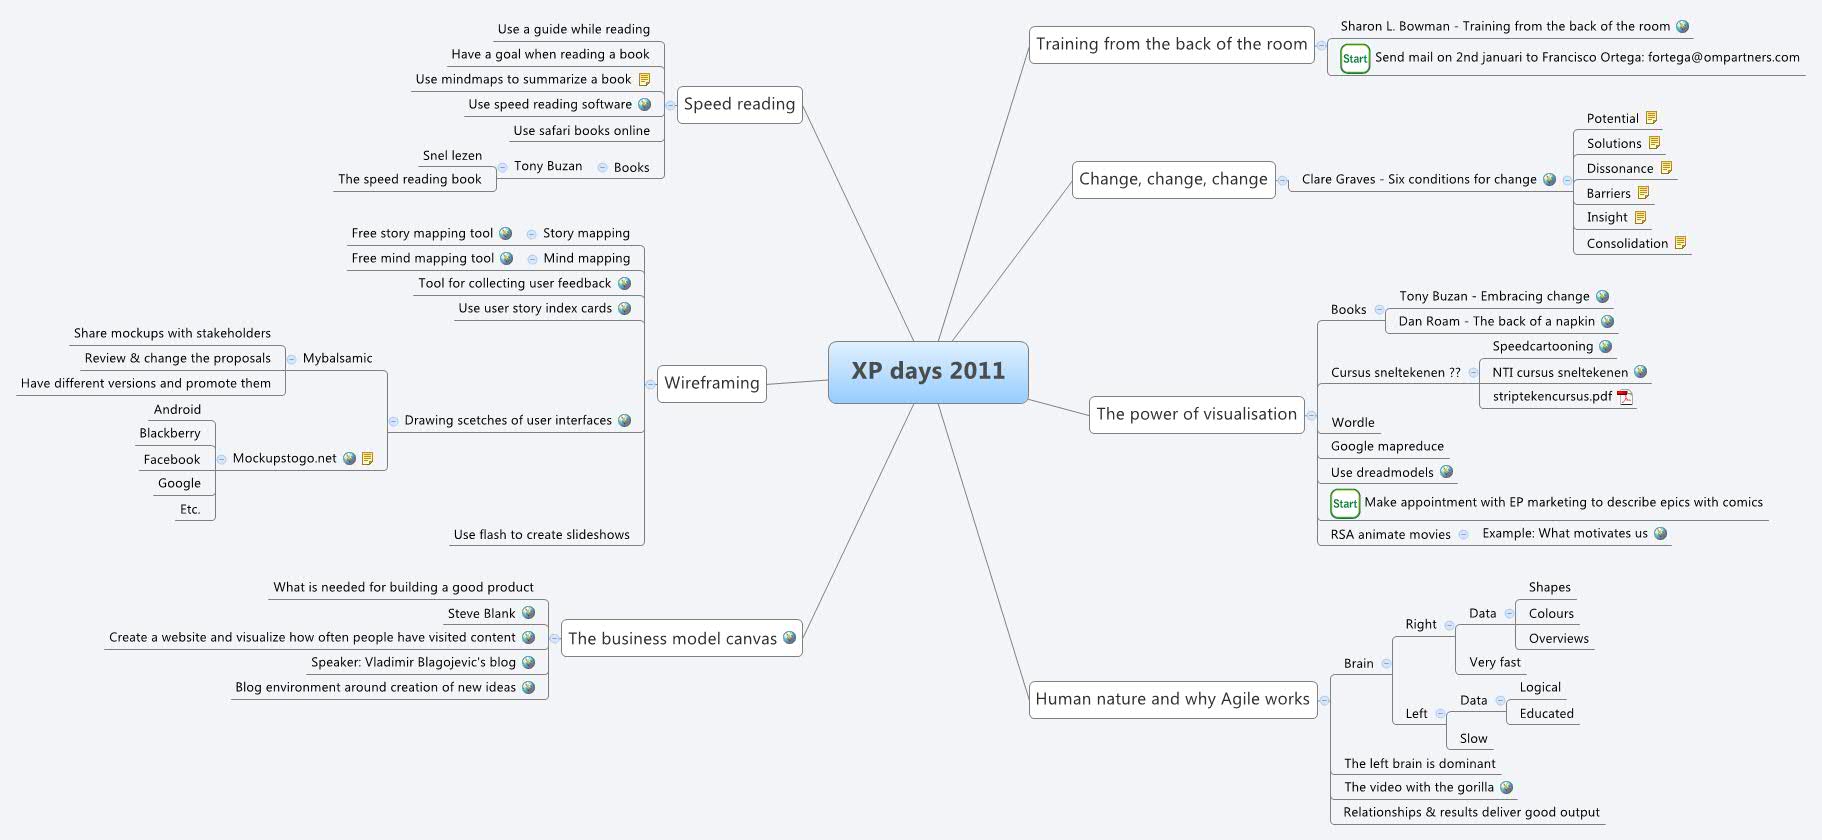
Task: Collapse the Tony Buzan subtopic under Speed reading
Action: click(x=502, y=167)
